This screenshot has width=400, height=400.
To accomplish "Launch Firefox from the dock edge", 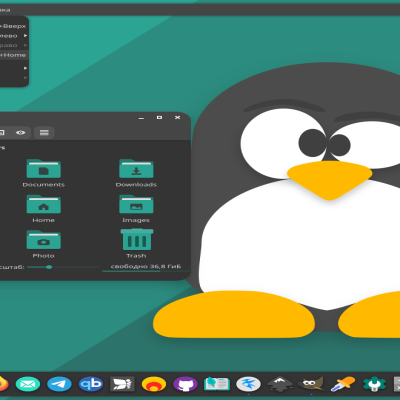I will (x=3, y=384).
